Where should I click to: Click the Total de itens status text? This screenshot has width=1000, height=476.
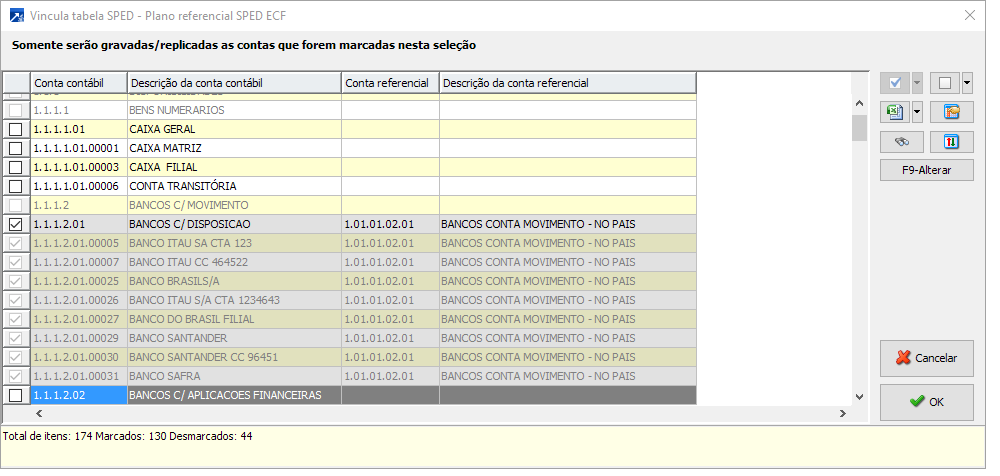click(128, 437)
